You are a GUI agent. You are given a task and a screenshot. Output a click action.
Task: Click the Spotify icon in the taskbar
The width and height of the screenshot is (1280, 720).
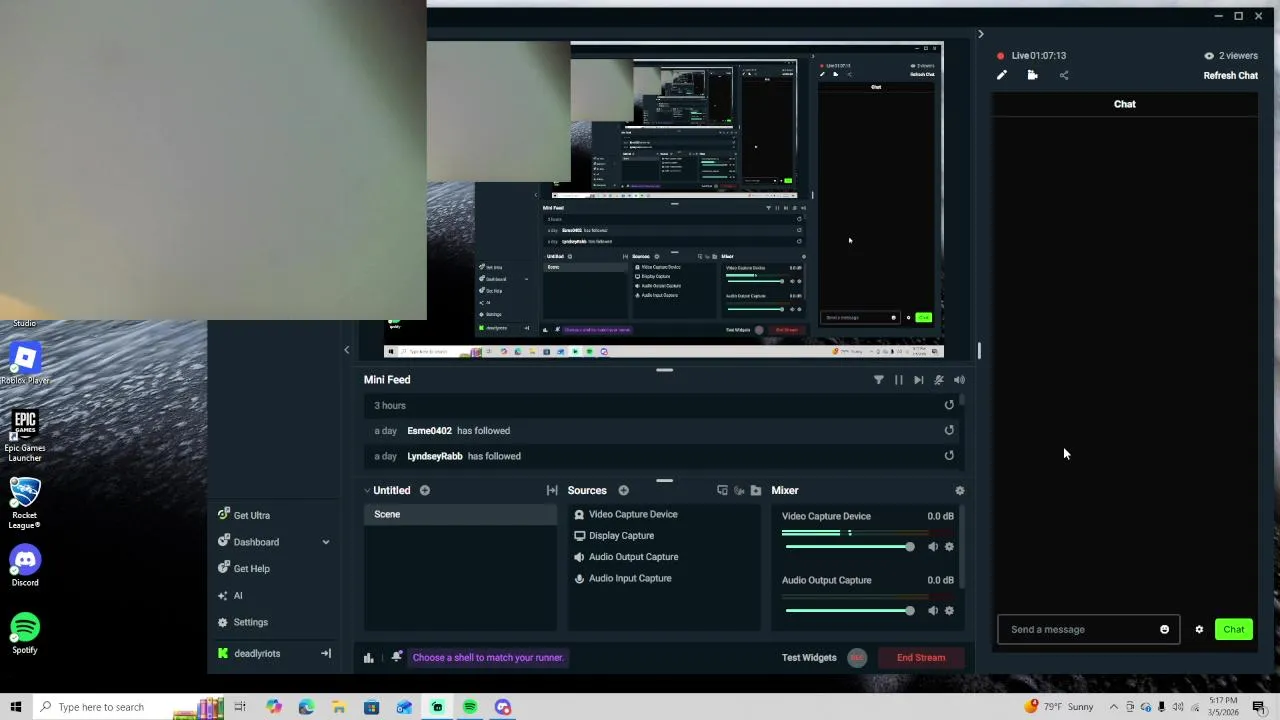(x=470, y=707)
